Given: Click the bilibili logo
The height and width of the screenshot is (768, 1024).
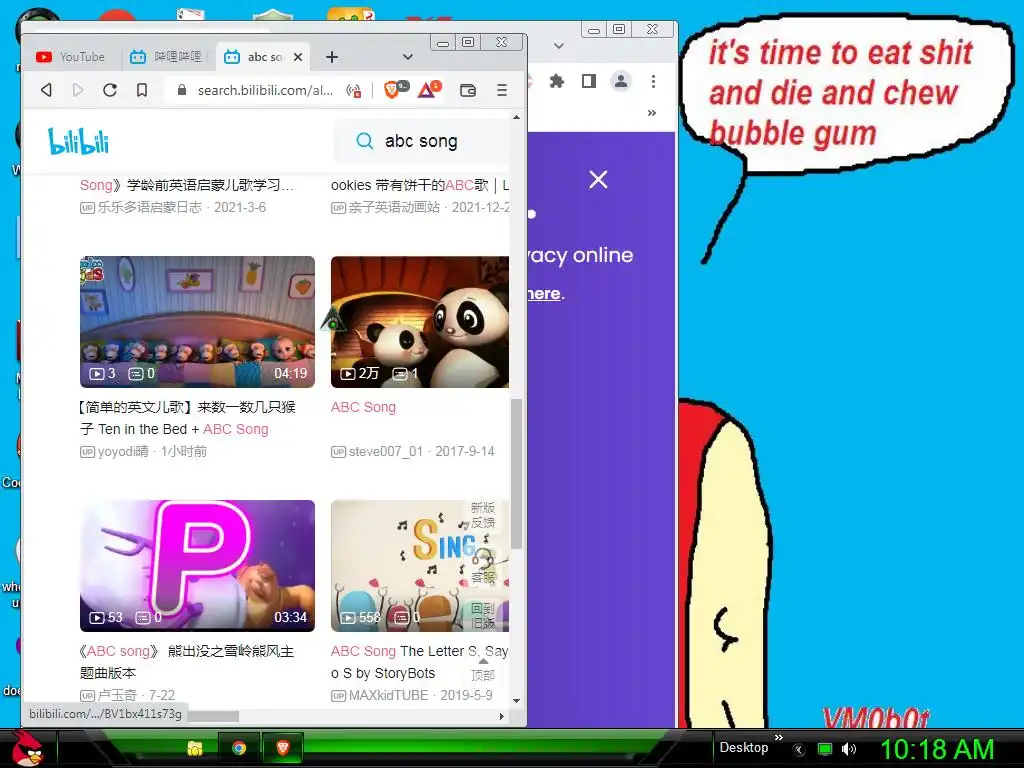Looking at the screenshot, I should [x=78, y=141].
